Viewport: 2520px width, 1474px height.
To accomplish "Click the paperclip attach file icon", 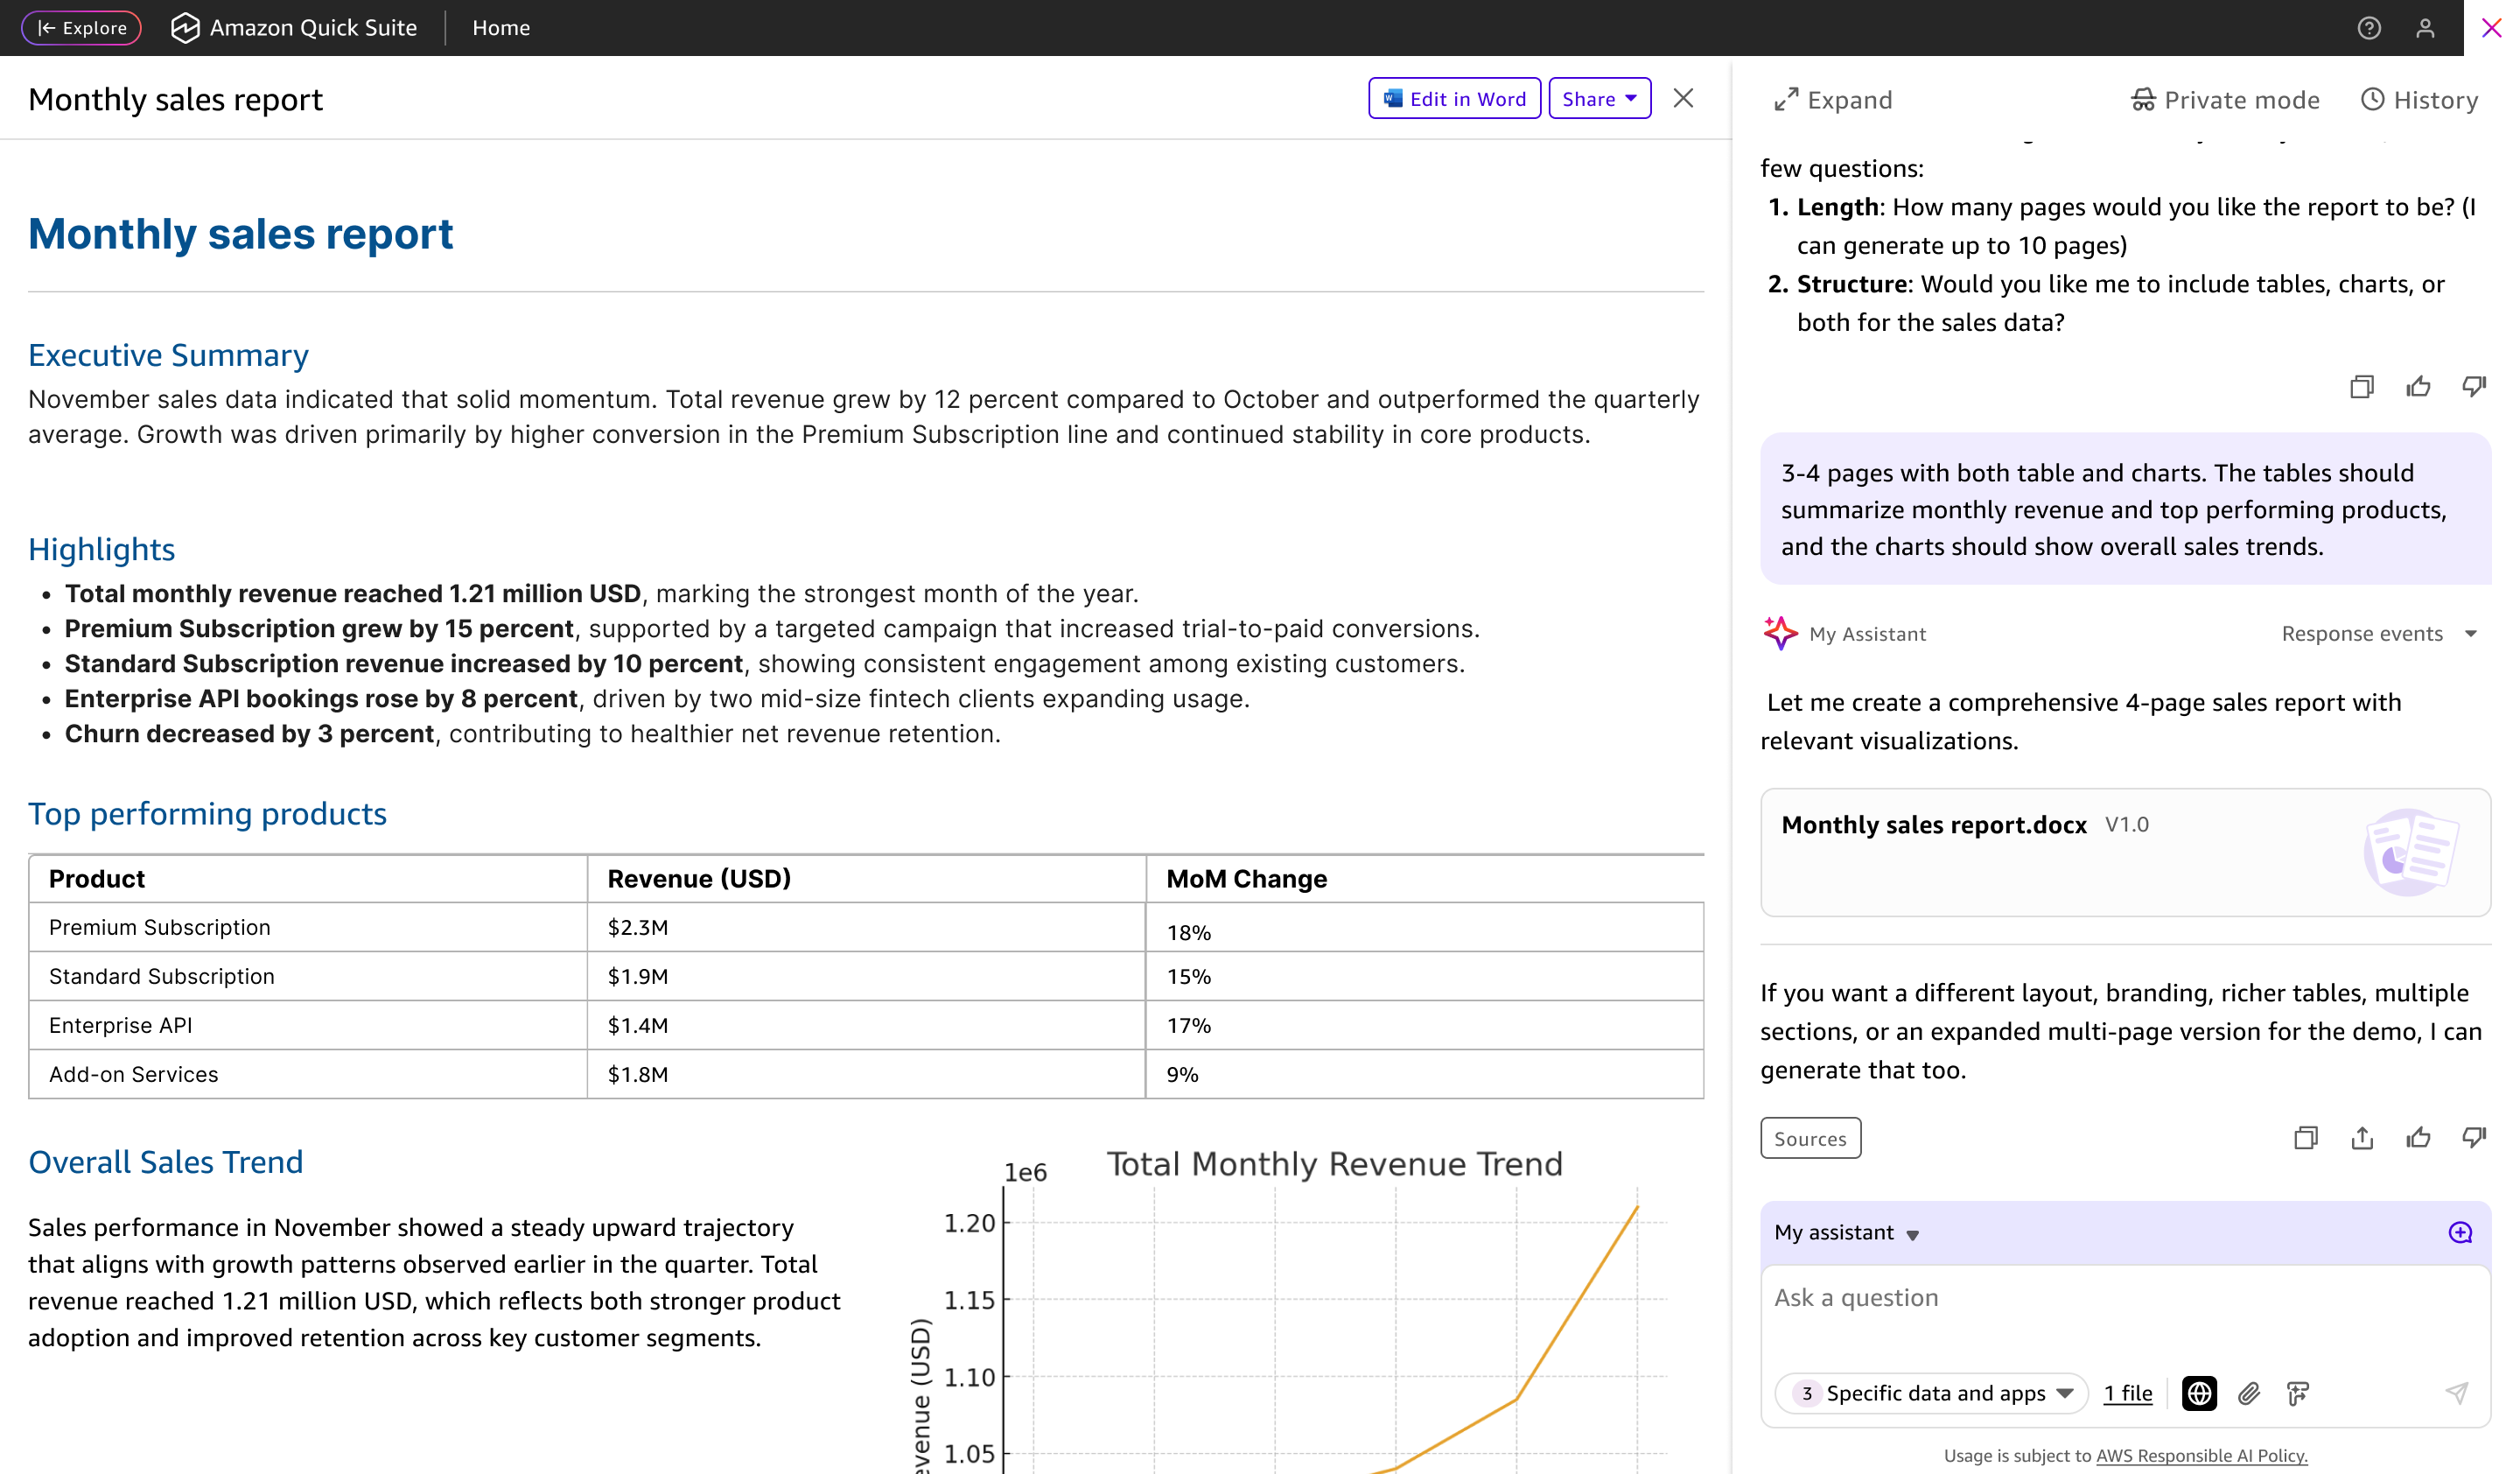I will pyautogui.click(x=2248, y=1393).
